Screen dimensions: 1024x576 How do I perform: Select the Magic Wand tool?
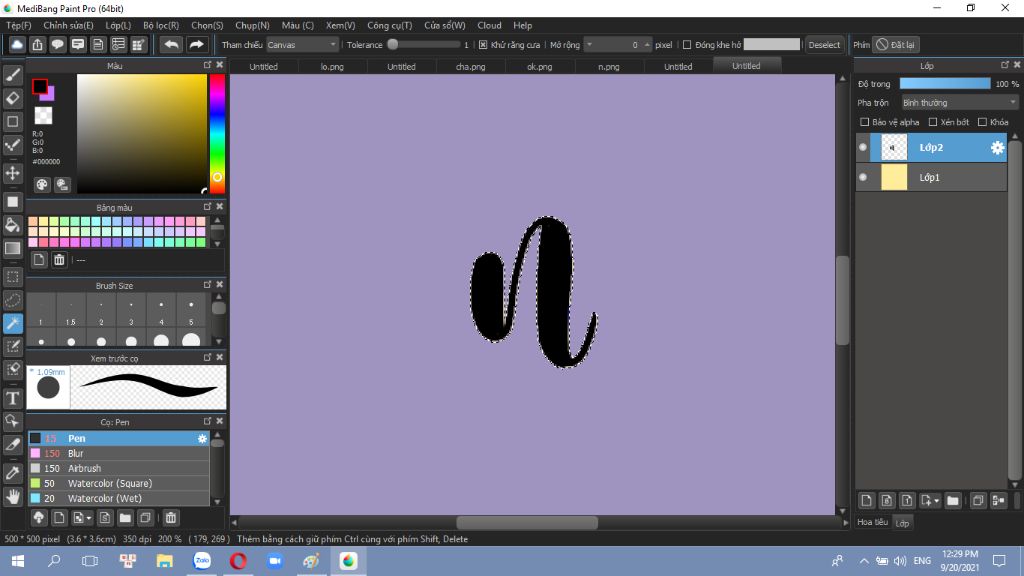(x=12, y=323)
